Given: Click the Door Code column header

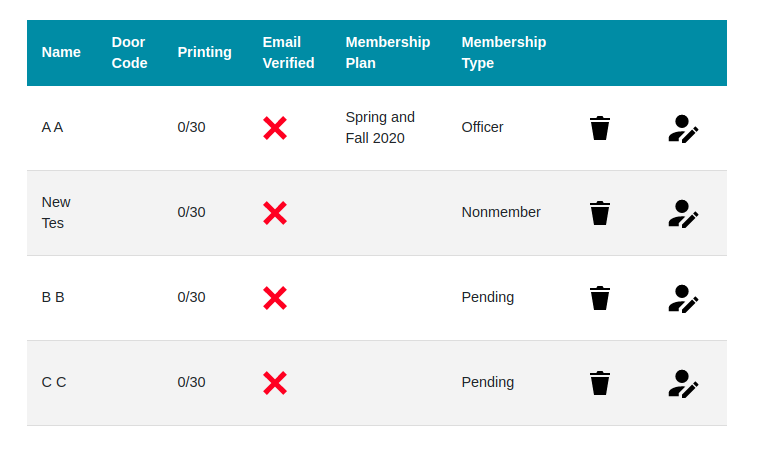Looking at the screenshot, I should 129,53.
